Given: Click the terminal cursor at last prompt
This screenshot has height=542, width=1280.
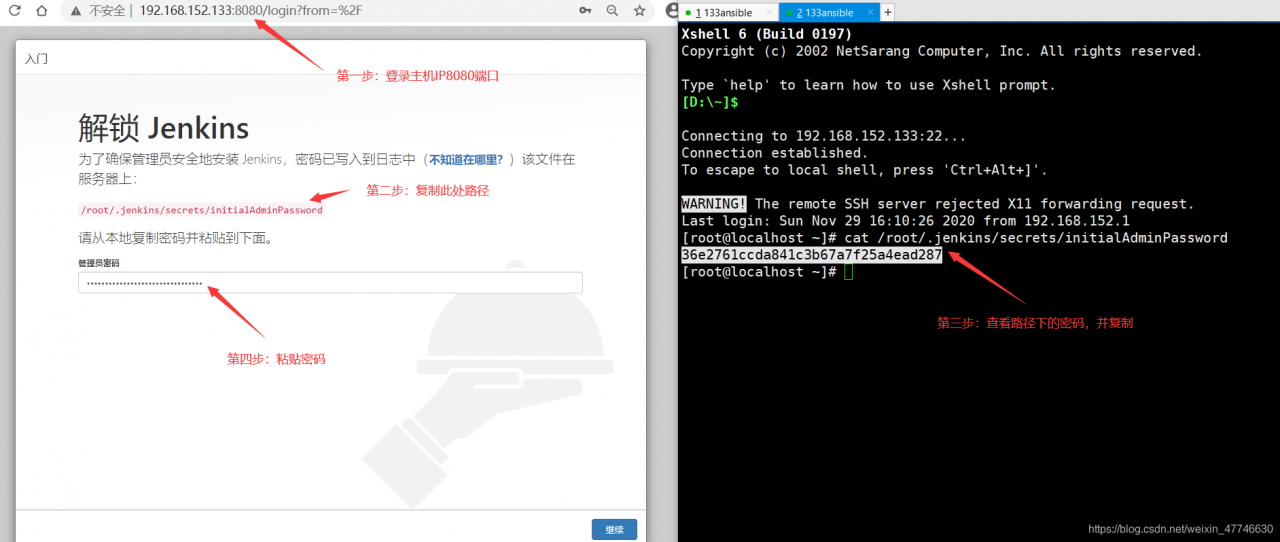Looking at the screenshot, I should coord(849,272).
